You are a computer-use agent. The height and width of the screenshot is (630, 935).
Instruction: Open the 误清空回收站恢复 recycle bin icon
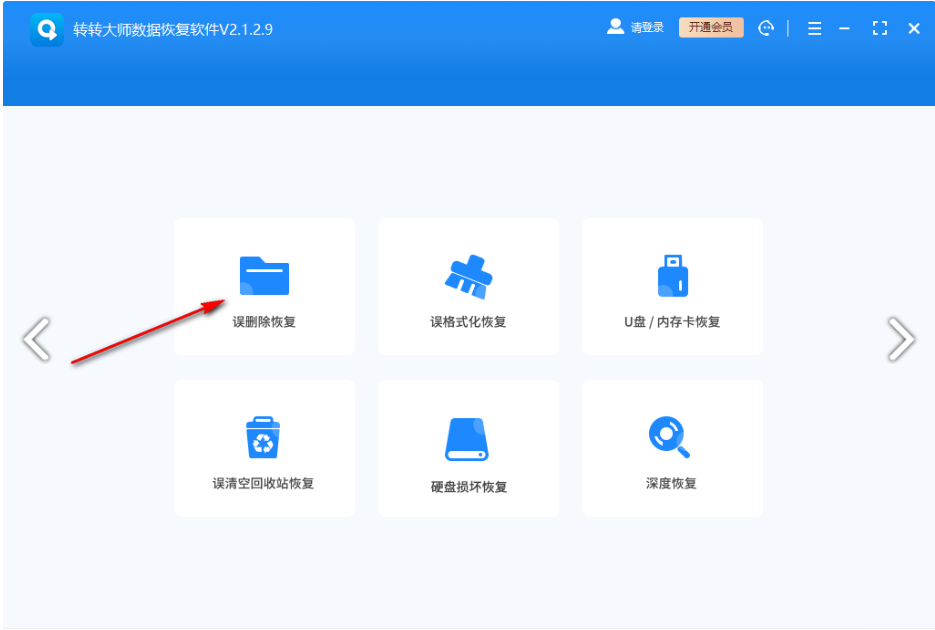tap(263, 437)
